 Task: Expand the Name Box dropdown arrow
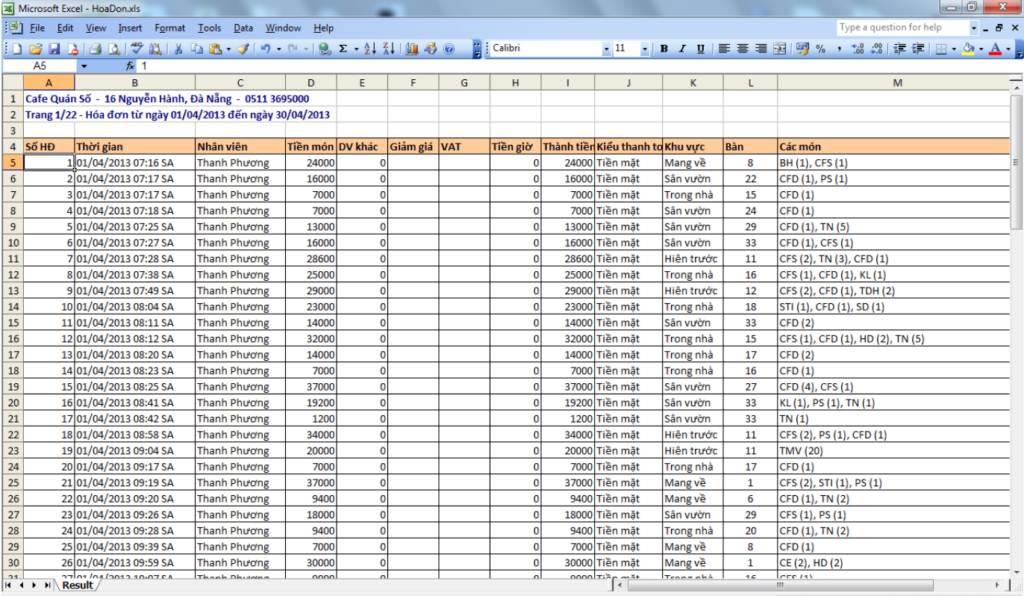[84, 66]
